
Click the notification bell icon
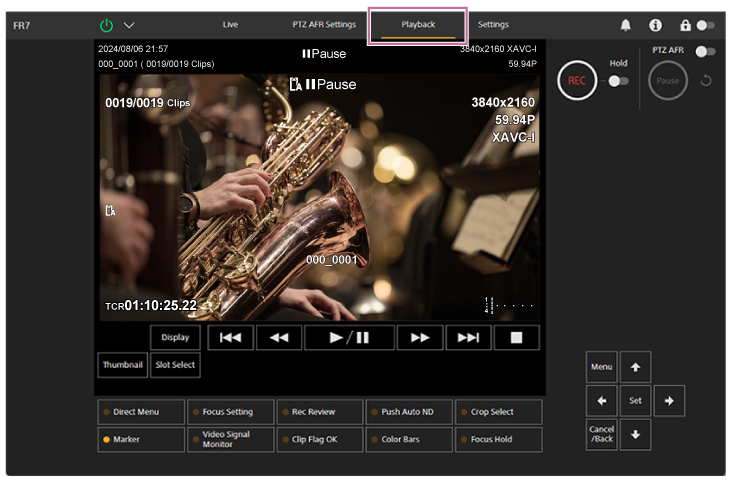(x=626, y=25)
